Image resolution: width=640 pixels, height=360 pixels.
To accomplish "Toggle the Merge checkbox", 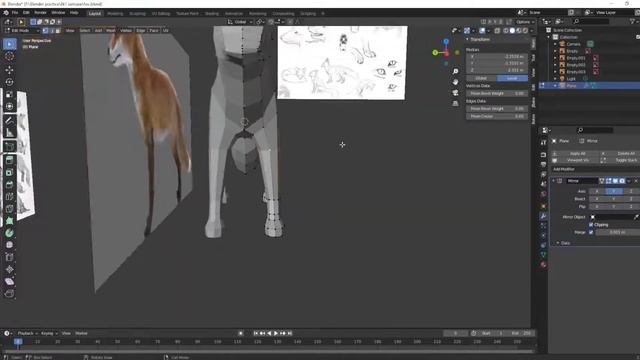I will tap(591, 232).
